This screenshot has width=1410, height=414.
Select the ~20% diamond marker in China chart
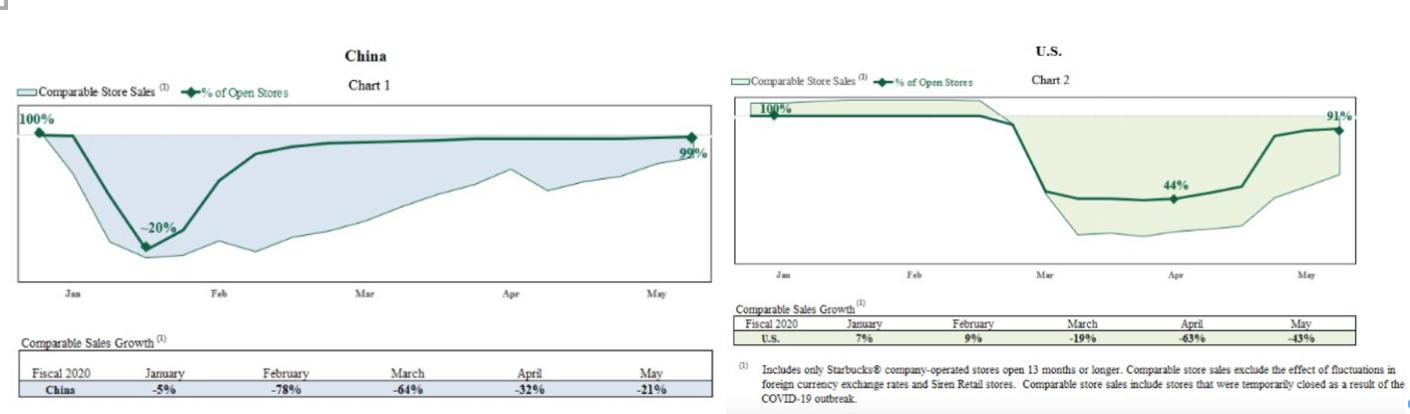pyautogui.click(x=146, y=246)
